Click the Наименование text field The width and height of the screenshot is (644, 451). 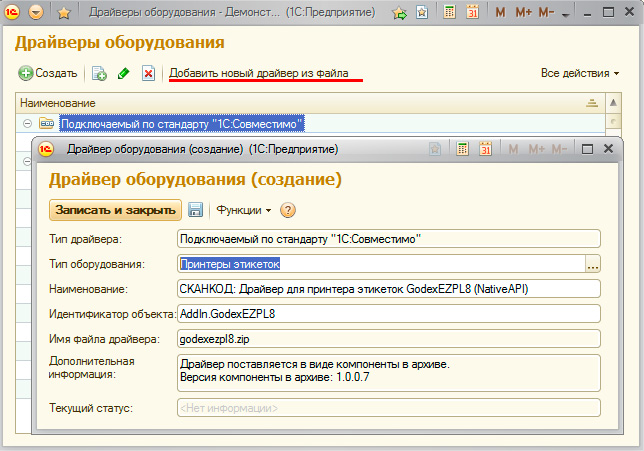tap(387, 289)
